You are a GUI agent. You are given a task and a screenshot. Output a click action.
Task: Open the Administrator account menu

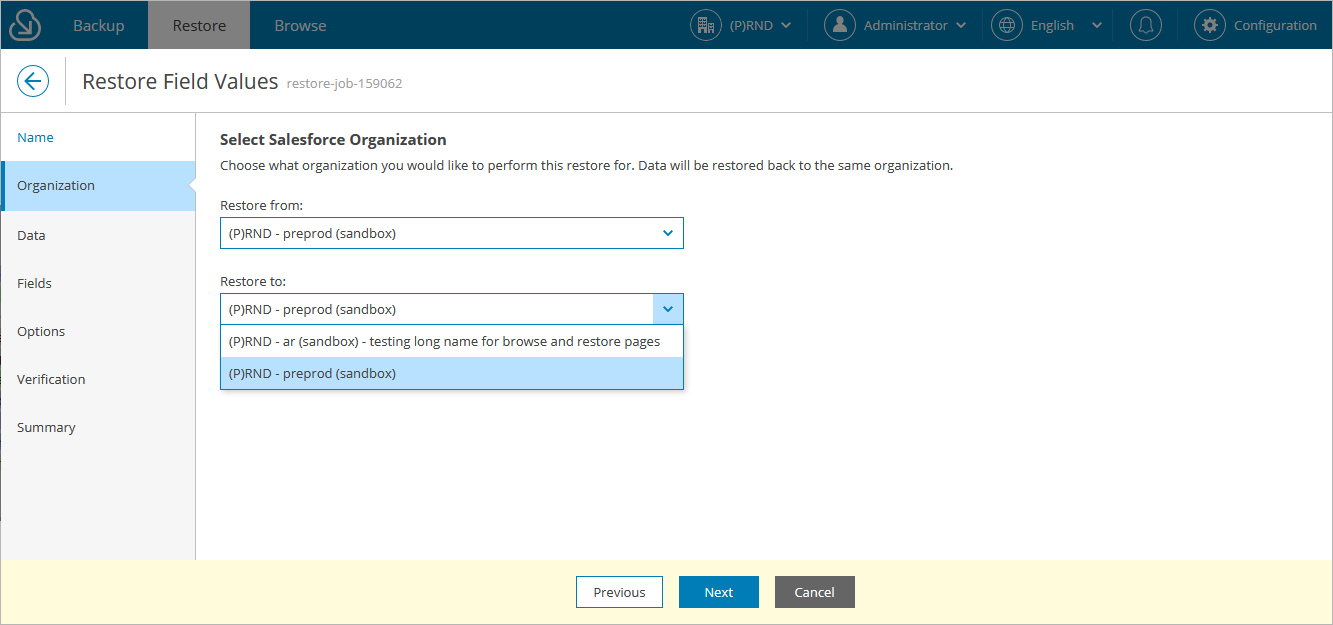(x=915, y=25)
